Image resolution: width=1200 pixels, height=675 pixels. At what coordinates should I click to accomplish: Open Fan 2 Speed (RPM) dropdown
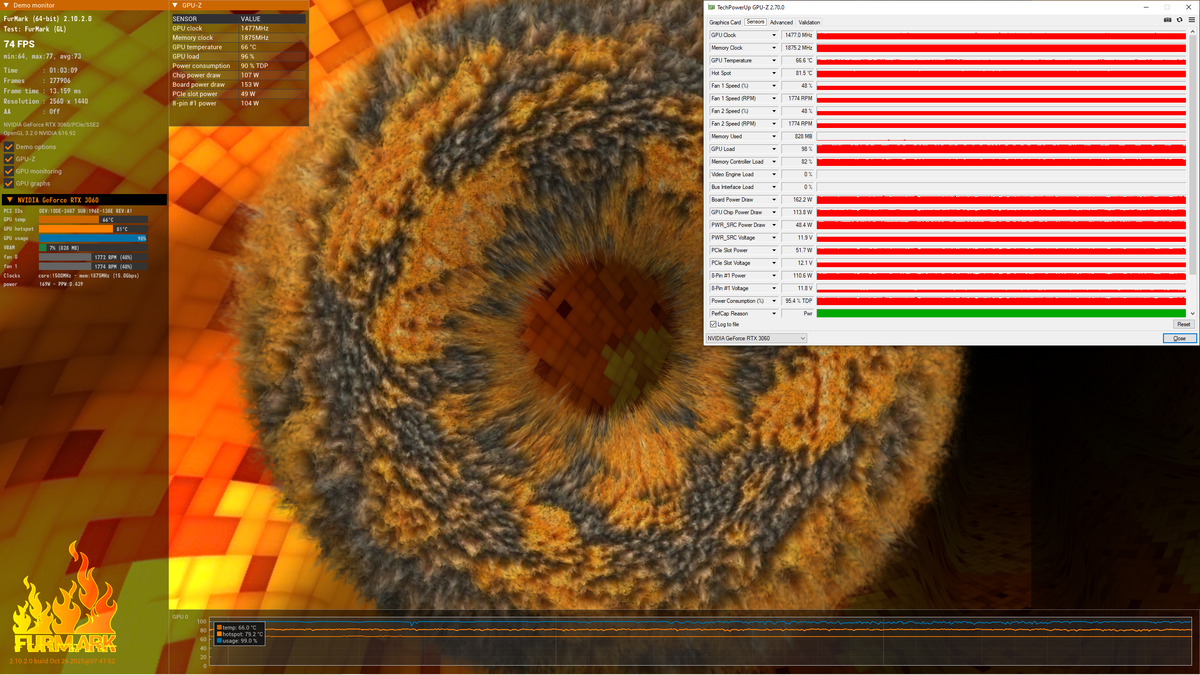(773, 124)
